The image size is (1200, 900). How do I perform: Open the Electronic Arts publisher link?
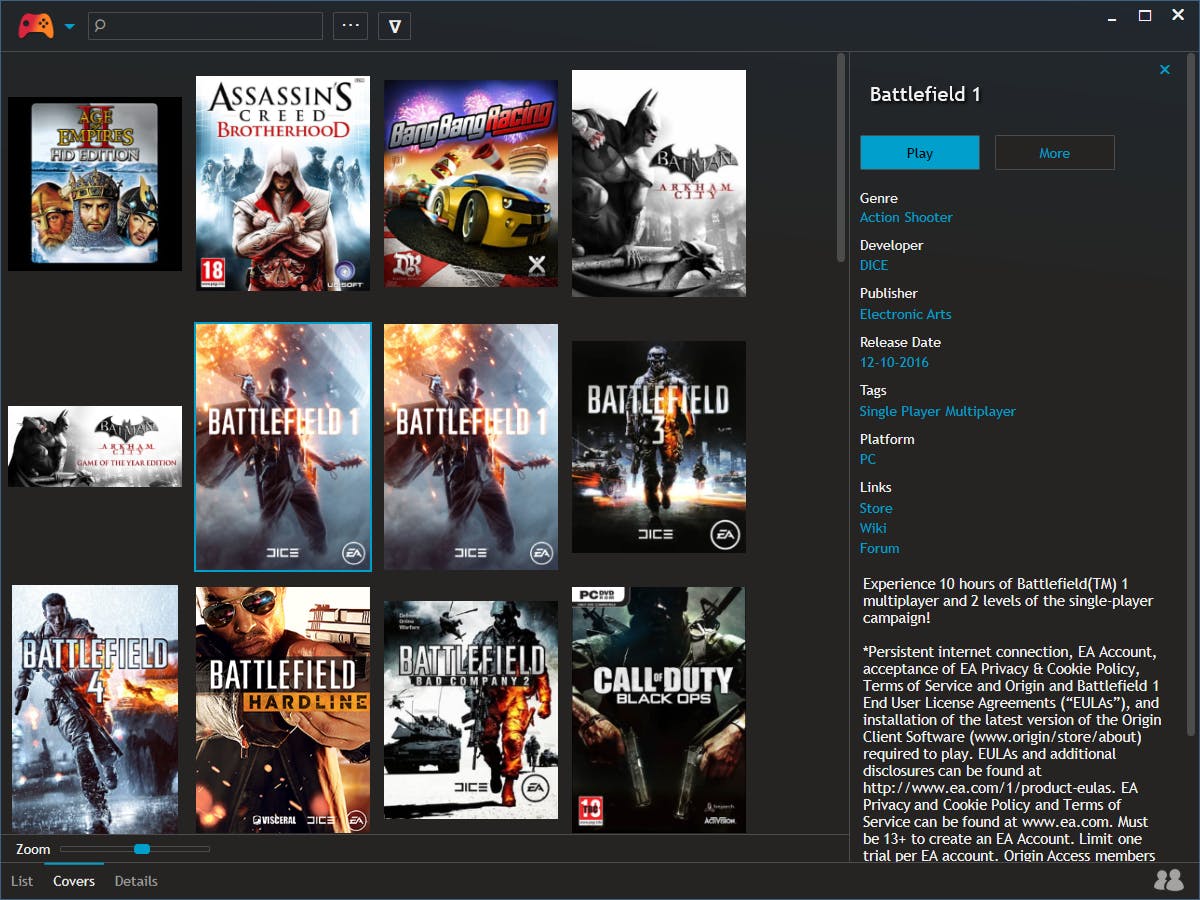(x=906, y=314)
